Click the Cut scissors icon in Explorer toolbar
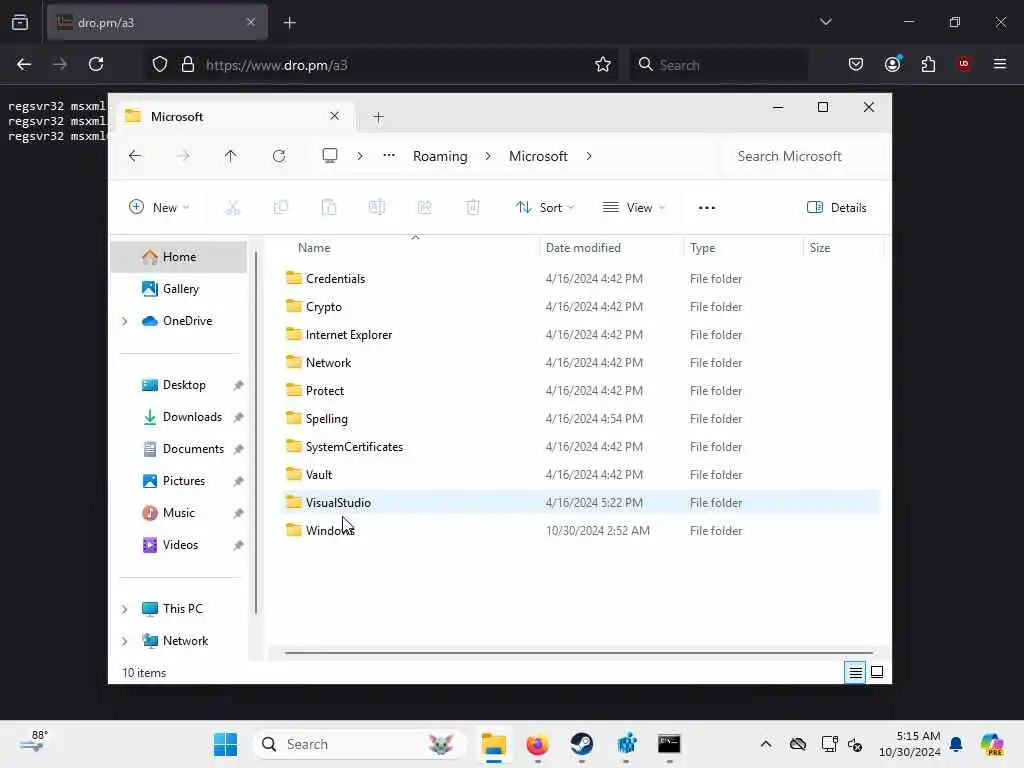This screenshot has height=768, width=1024. (x=233, y=208)
